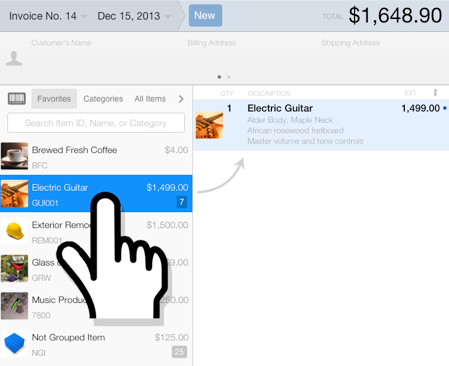
Task: Show more tabs with the right chevron
Action: click(181, 99)
